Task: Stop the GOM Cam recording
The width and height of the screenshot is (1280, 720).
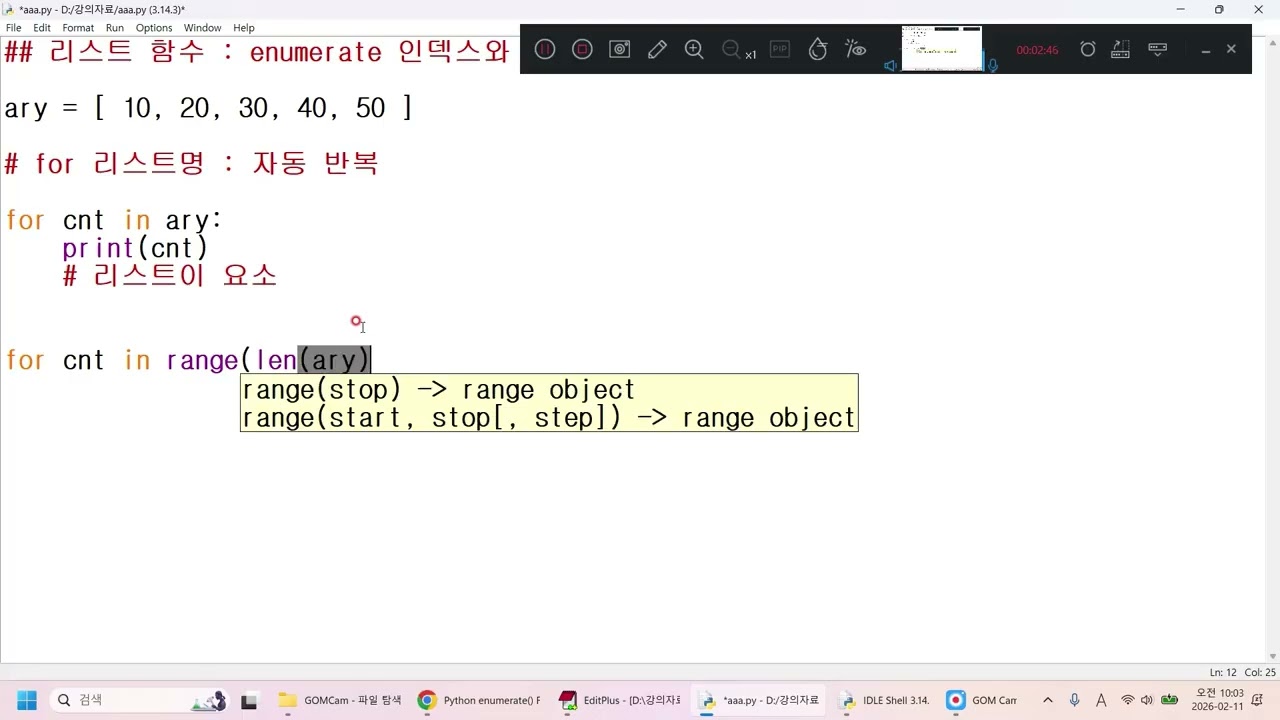Action: [582, 49]
